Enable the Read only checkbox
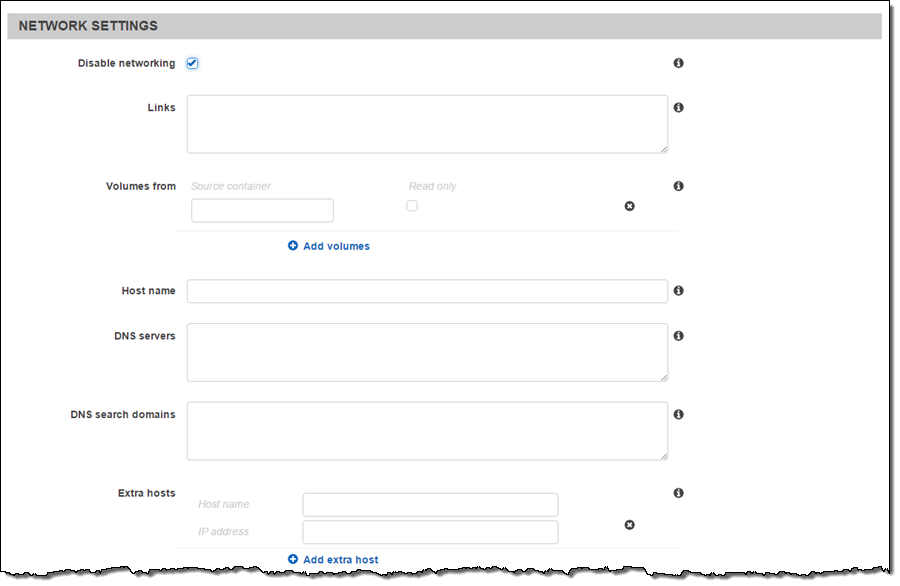900x586 pixels. [412, 206]
